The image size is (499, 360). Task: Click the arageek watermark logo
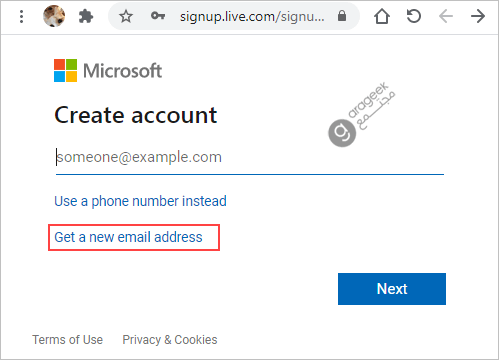point(361,114)
